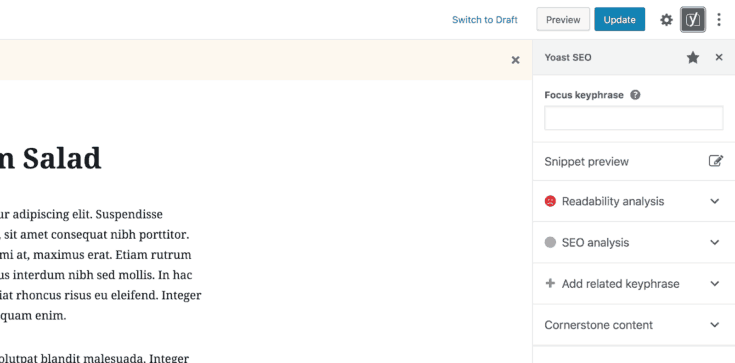Expand the Readability analysis chevron
Screen dimensions: 735x363
pyautogui.click(x=714, y=201)
